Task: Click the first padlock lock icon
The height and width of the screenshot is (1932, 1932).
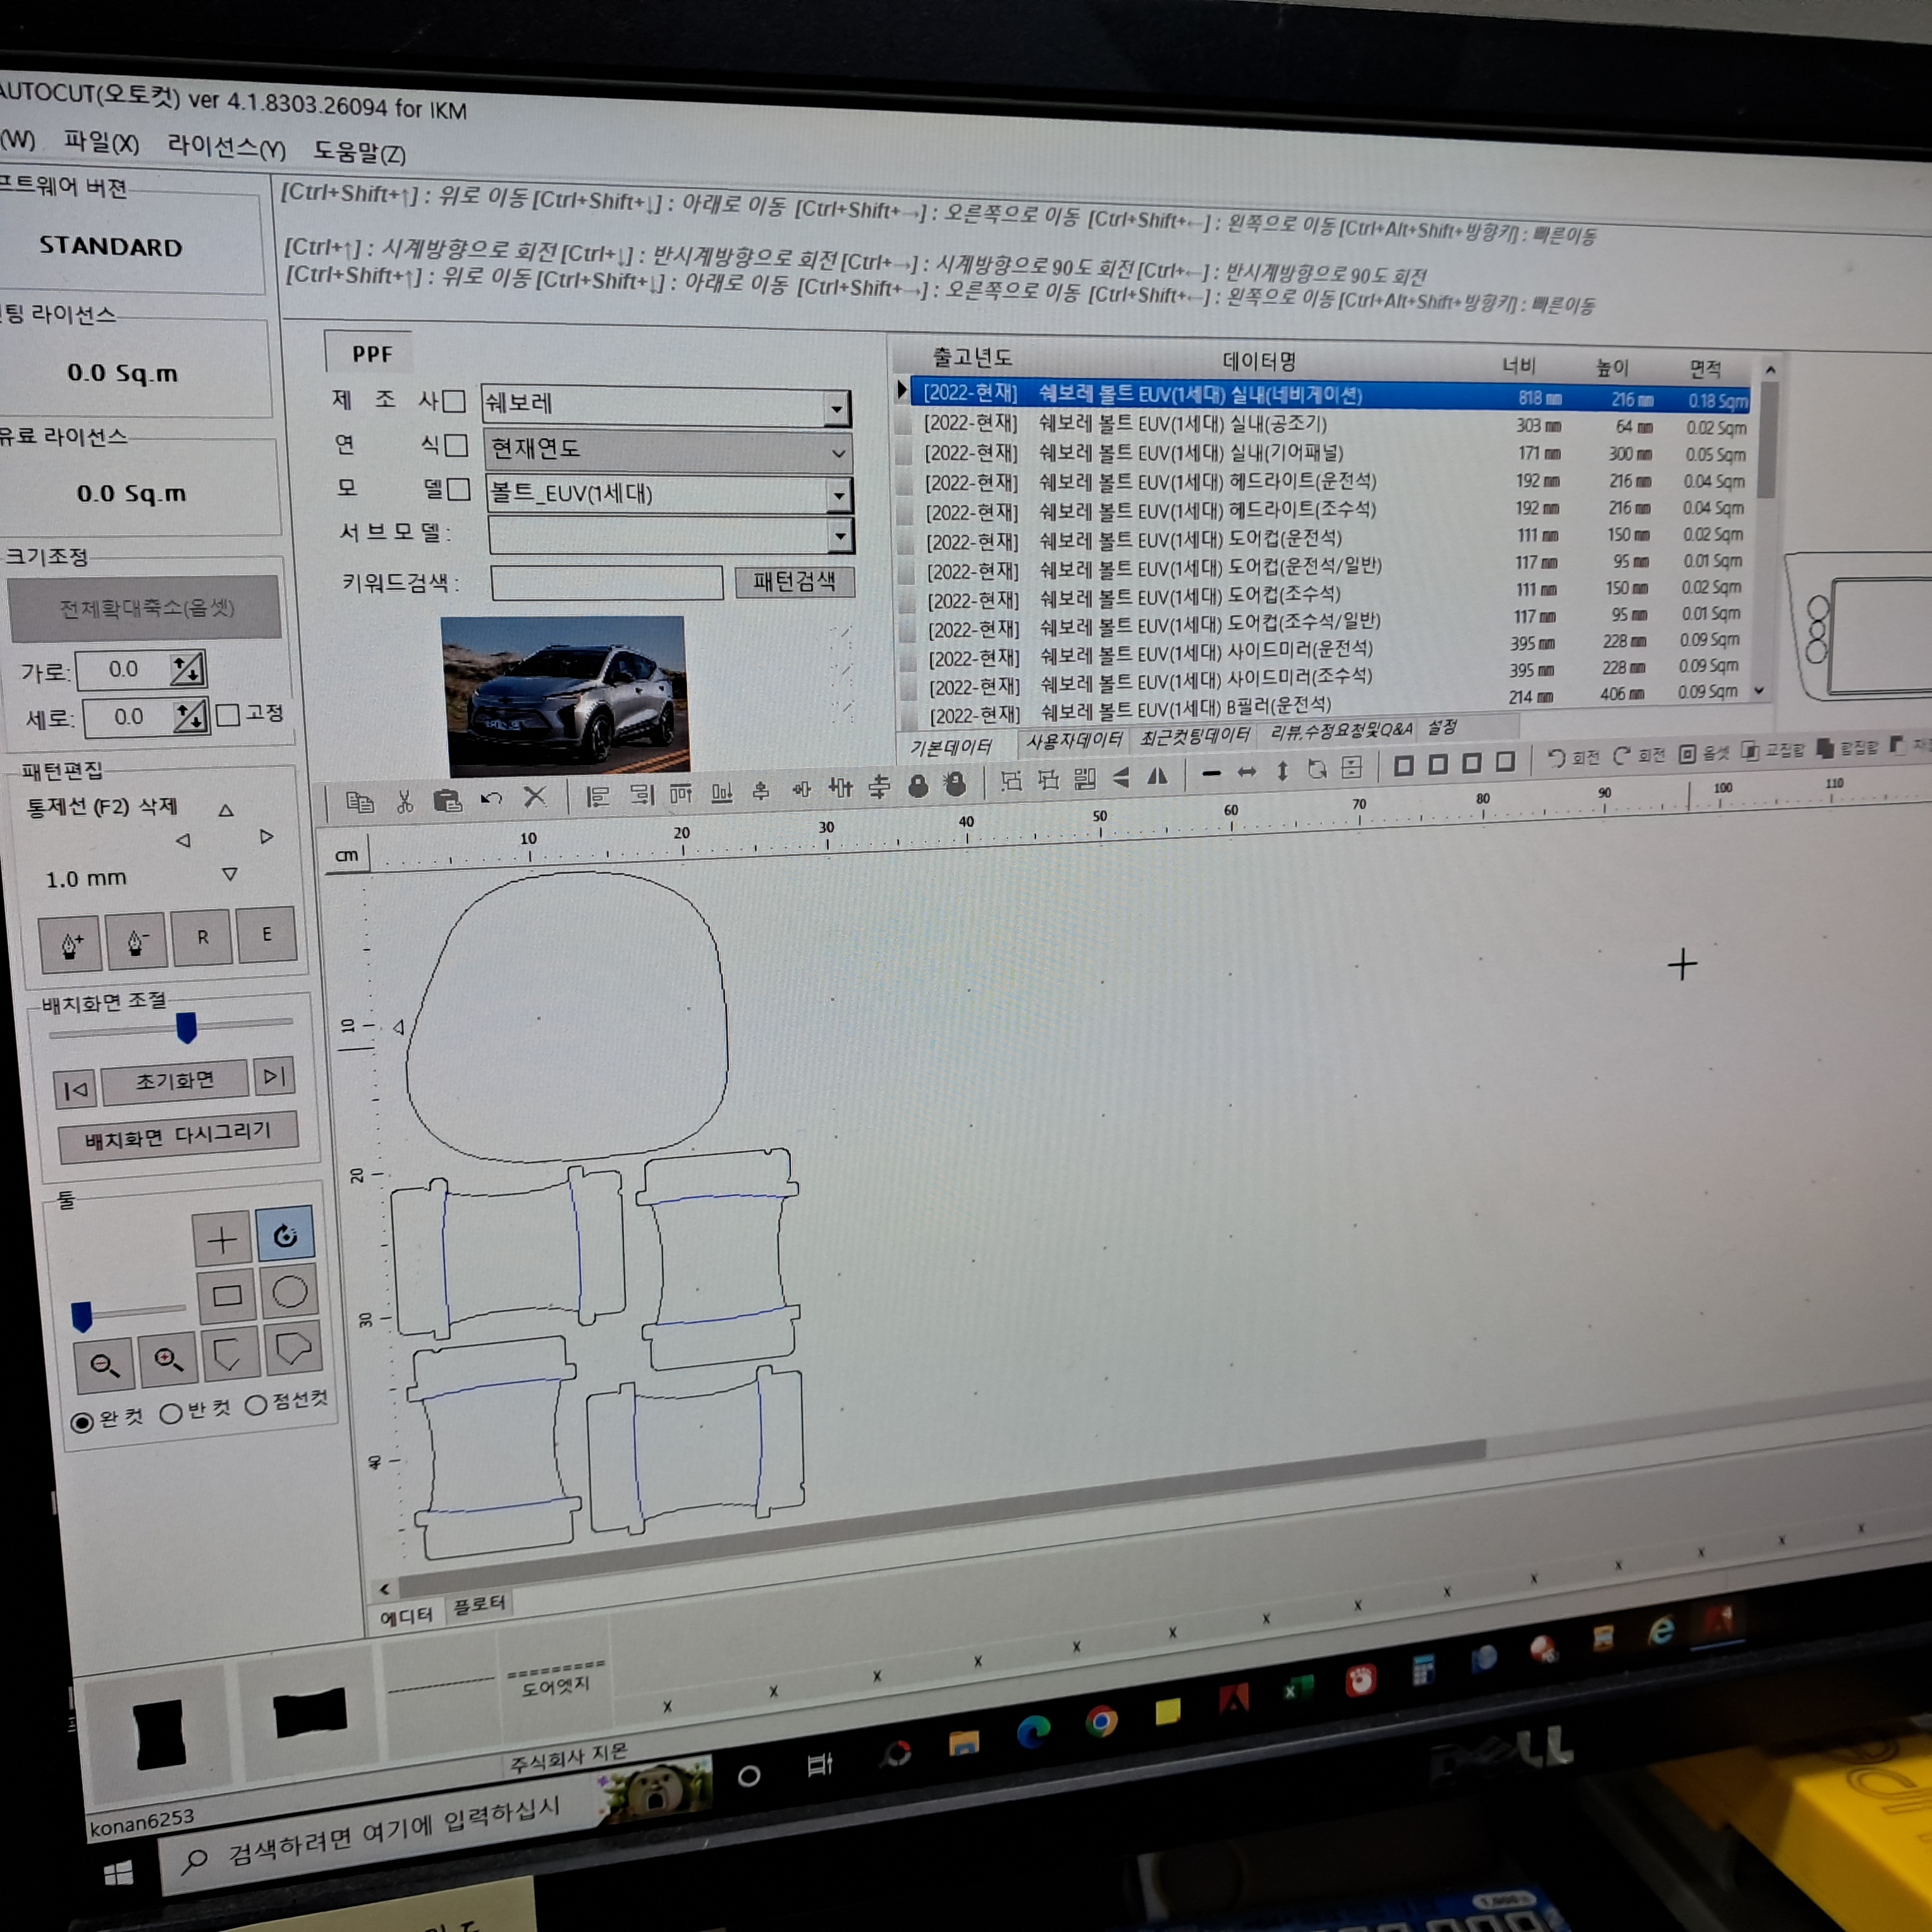Action: [918, 787]
